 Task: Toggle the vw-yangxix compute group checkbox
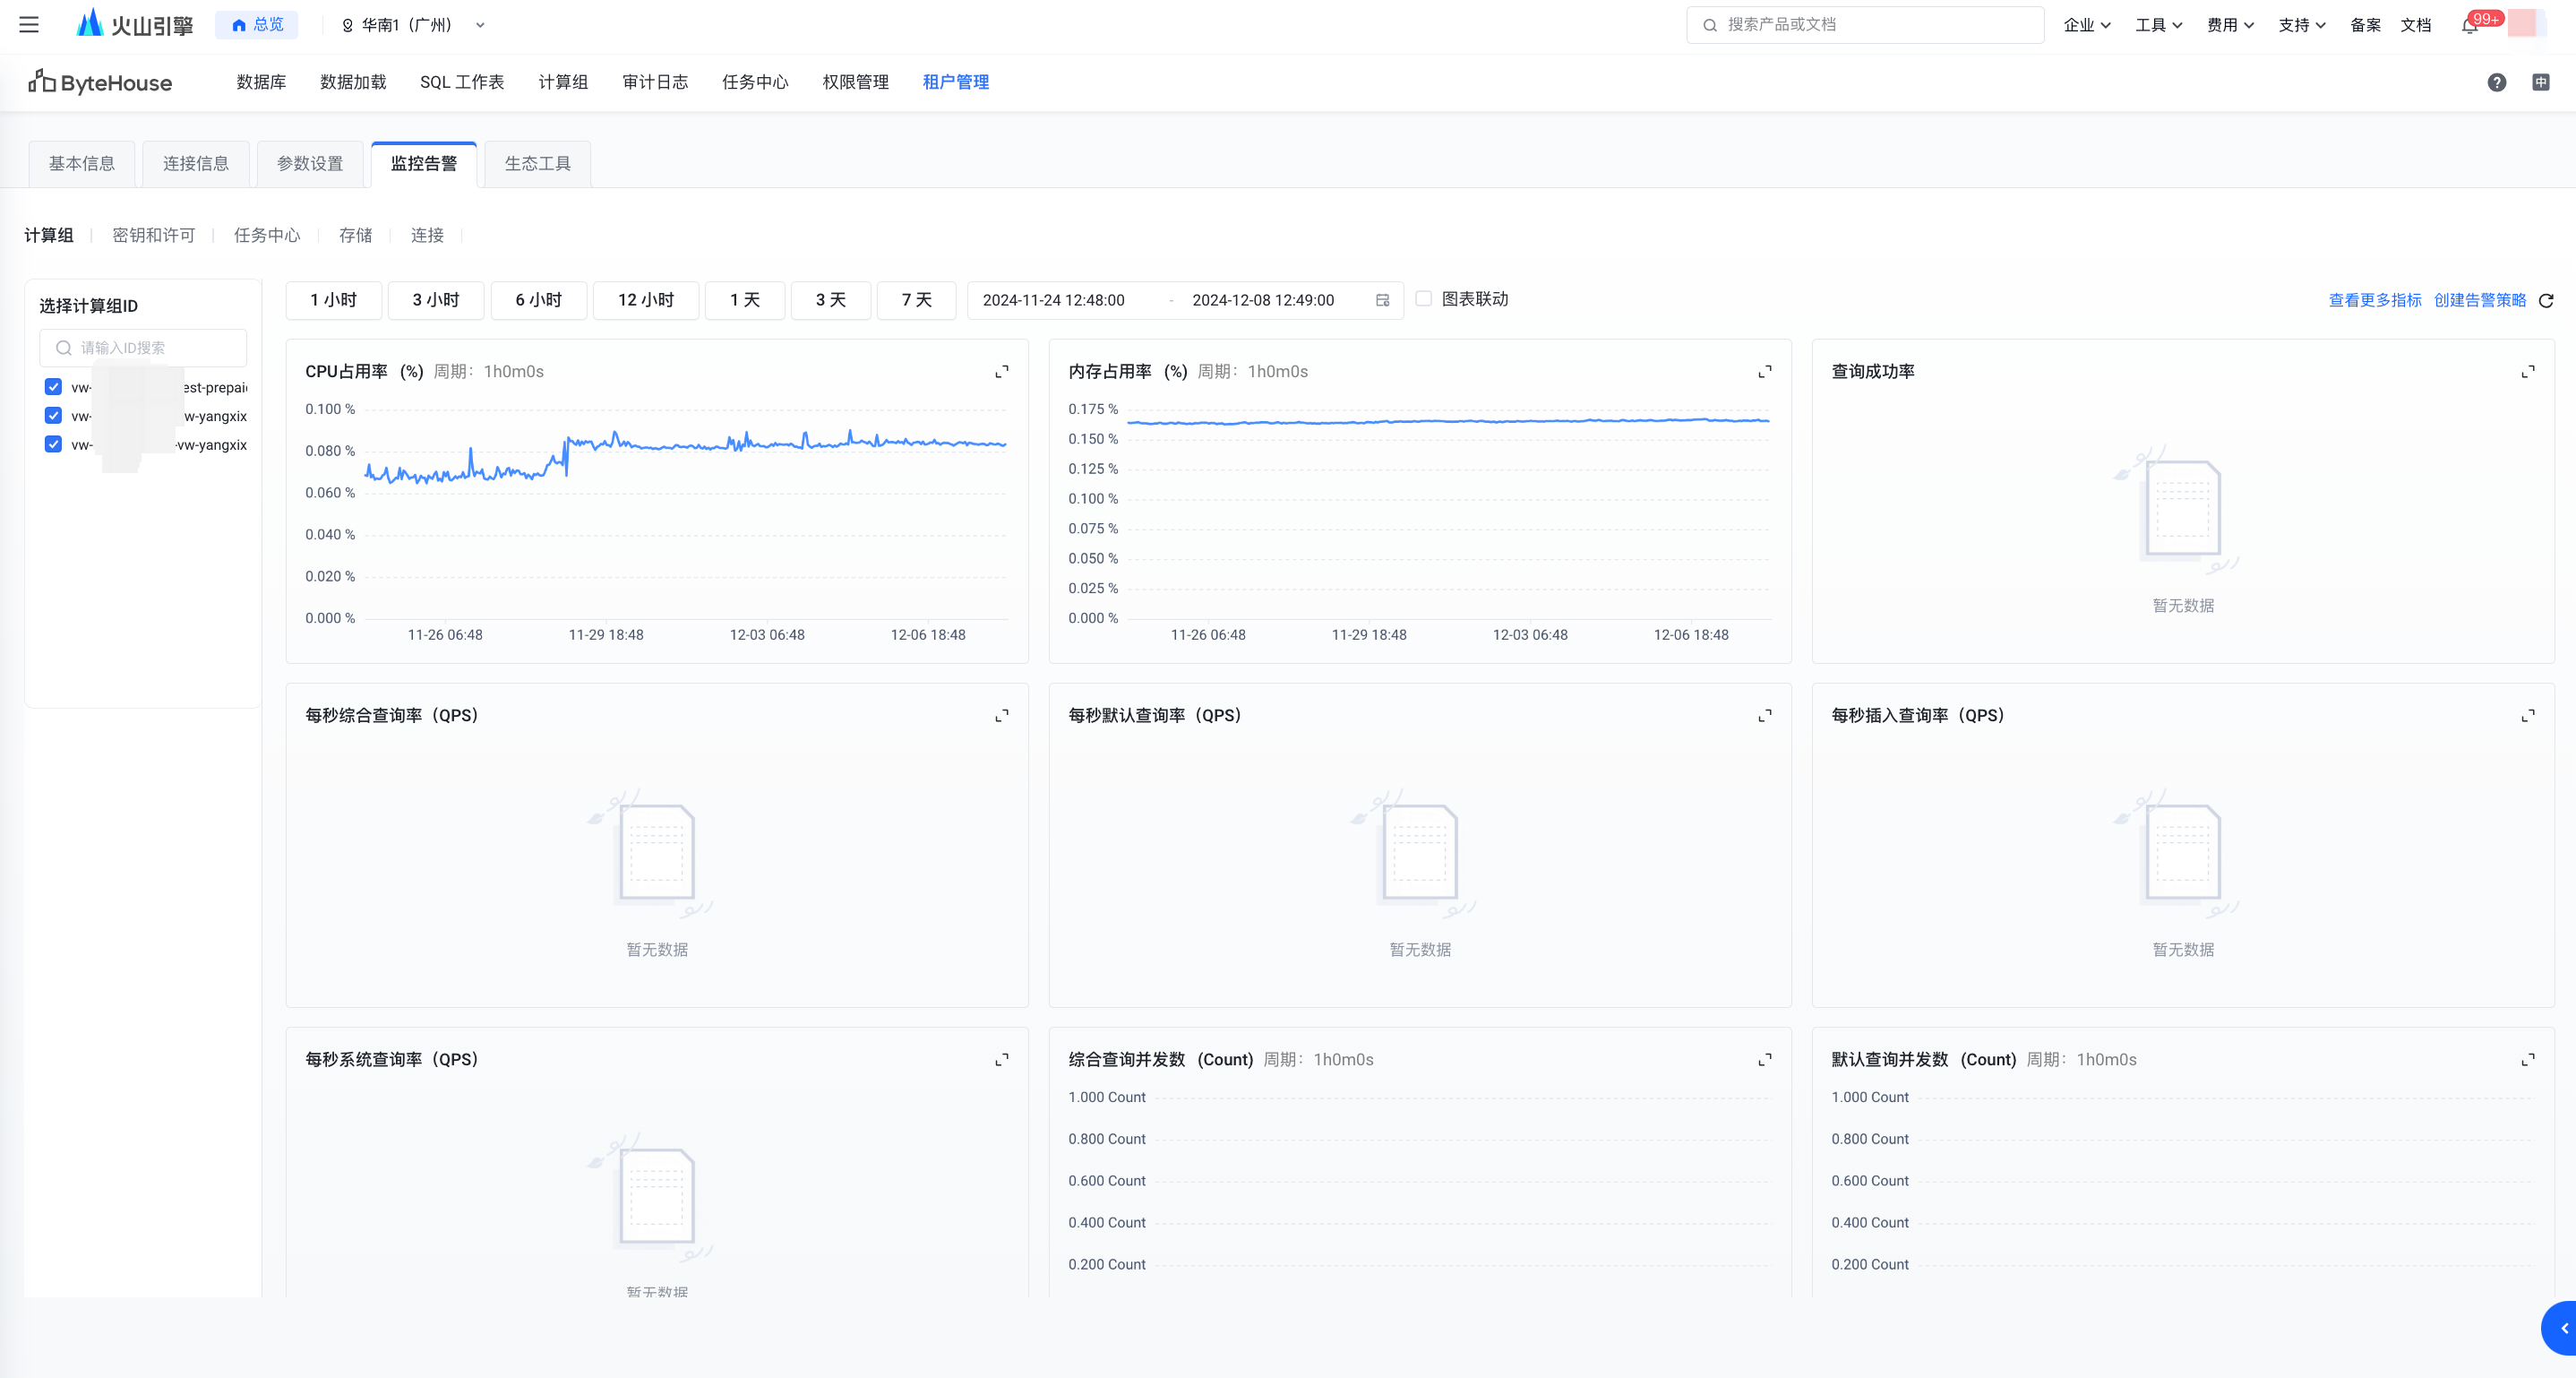[x=53, y=445]
